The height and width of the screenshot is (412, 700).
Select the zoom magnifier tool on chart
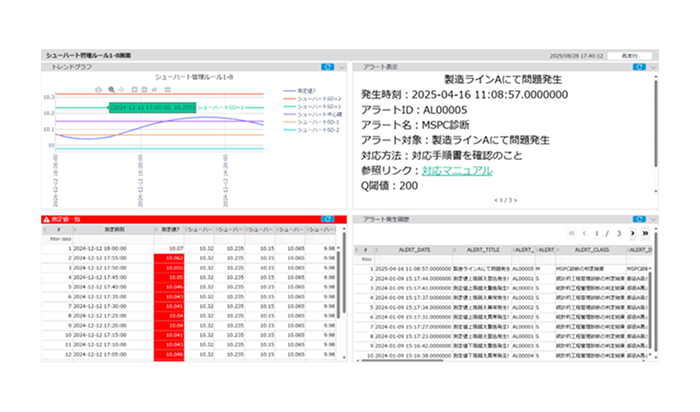click(111, 89)
